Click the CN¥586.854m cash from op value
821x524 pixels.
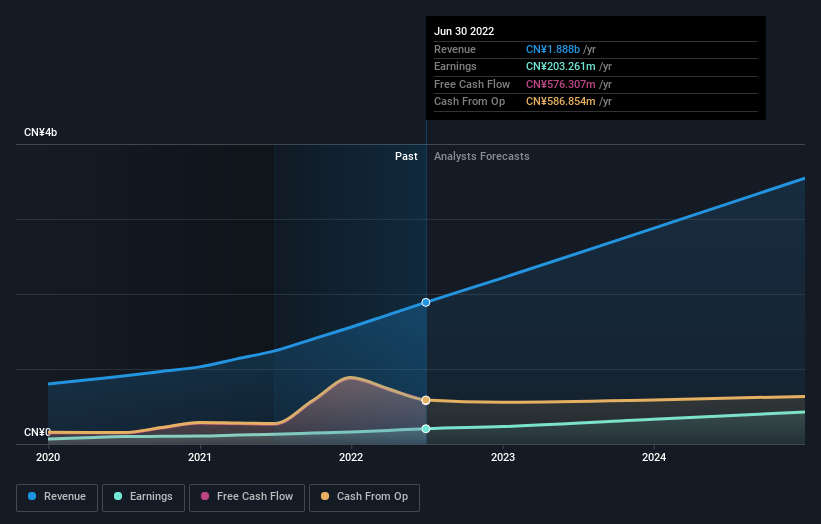[x=561, y=102]
